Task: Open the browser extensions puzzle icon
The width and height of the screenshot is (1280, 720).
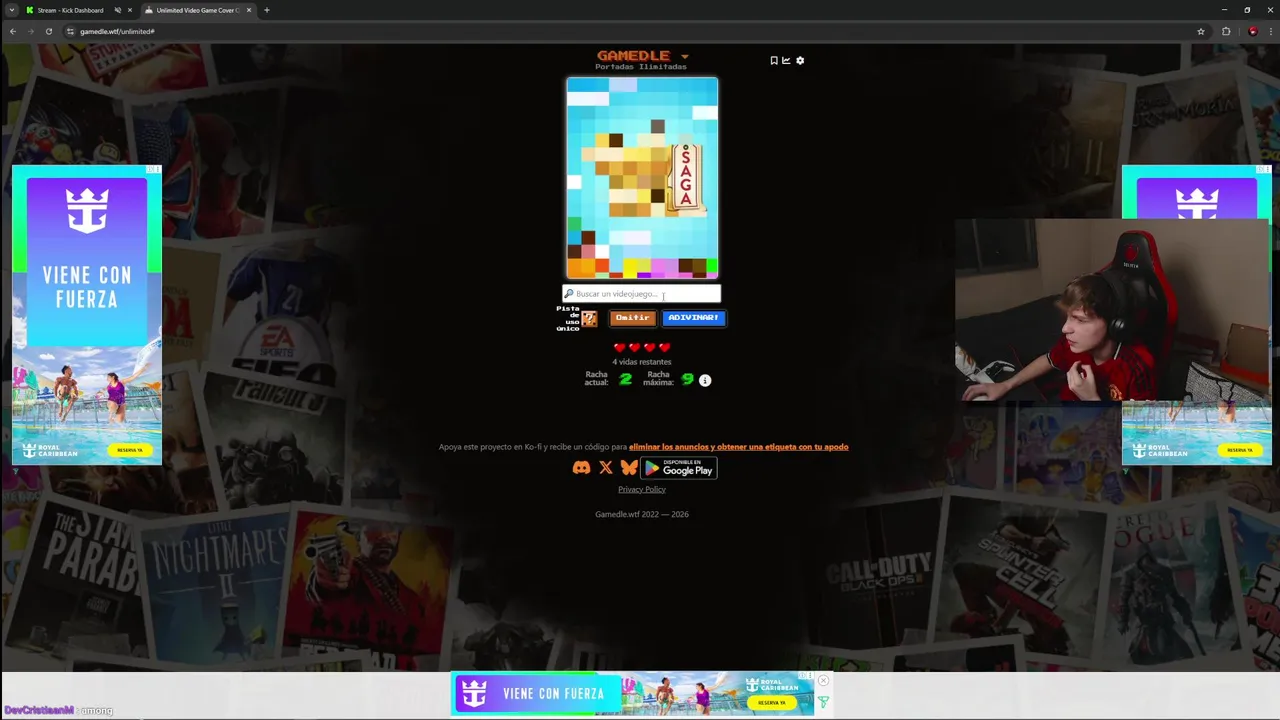Action: 1226,31
